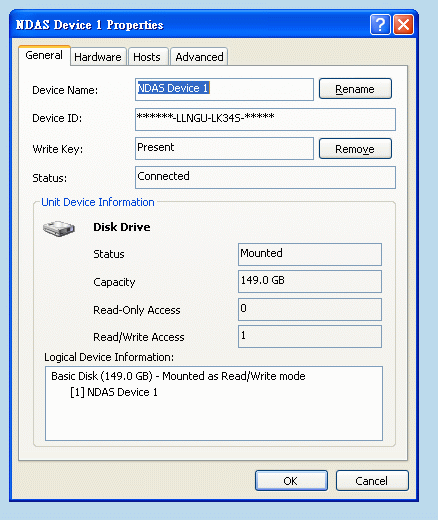The height and width of the screenshot is (520, 438).
Task: Open the Hosts tab
Action: 147,57
